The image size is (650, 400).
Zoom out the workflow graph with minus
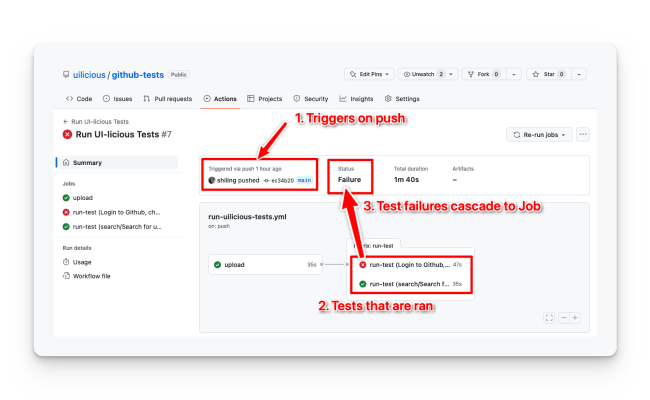tap(564, 318)
